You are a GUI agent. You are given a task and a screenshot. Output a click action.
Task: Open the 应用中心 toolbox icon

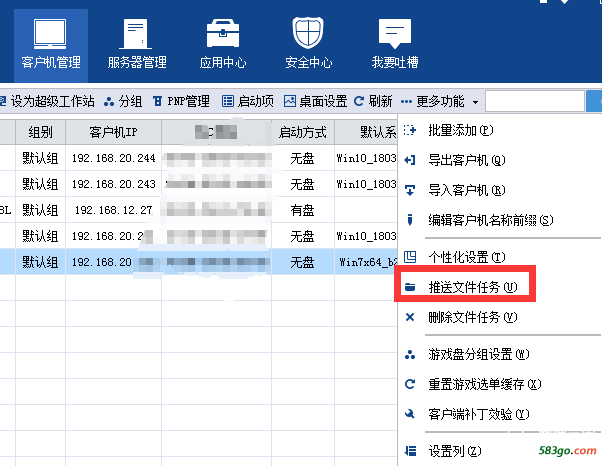click(223, 34)
